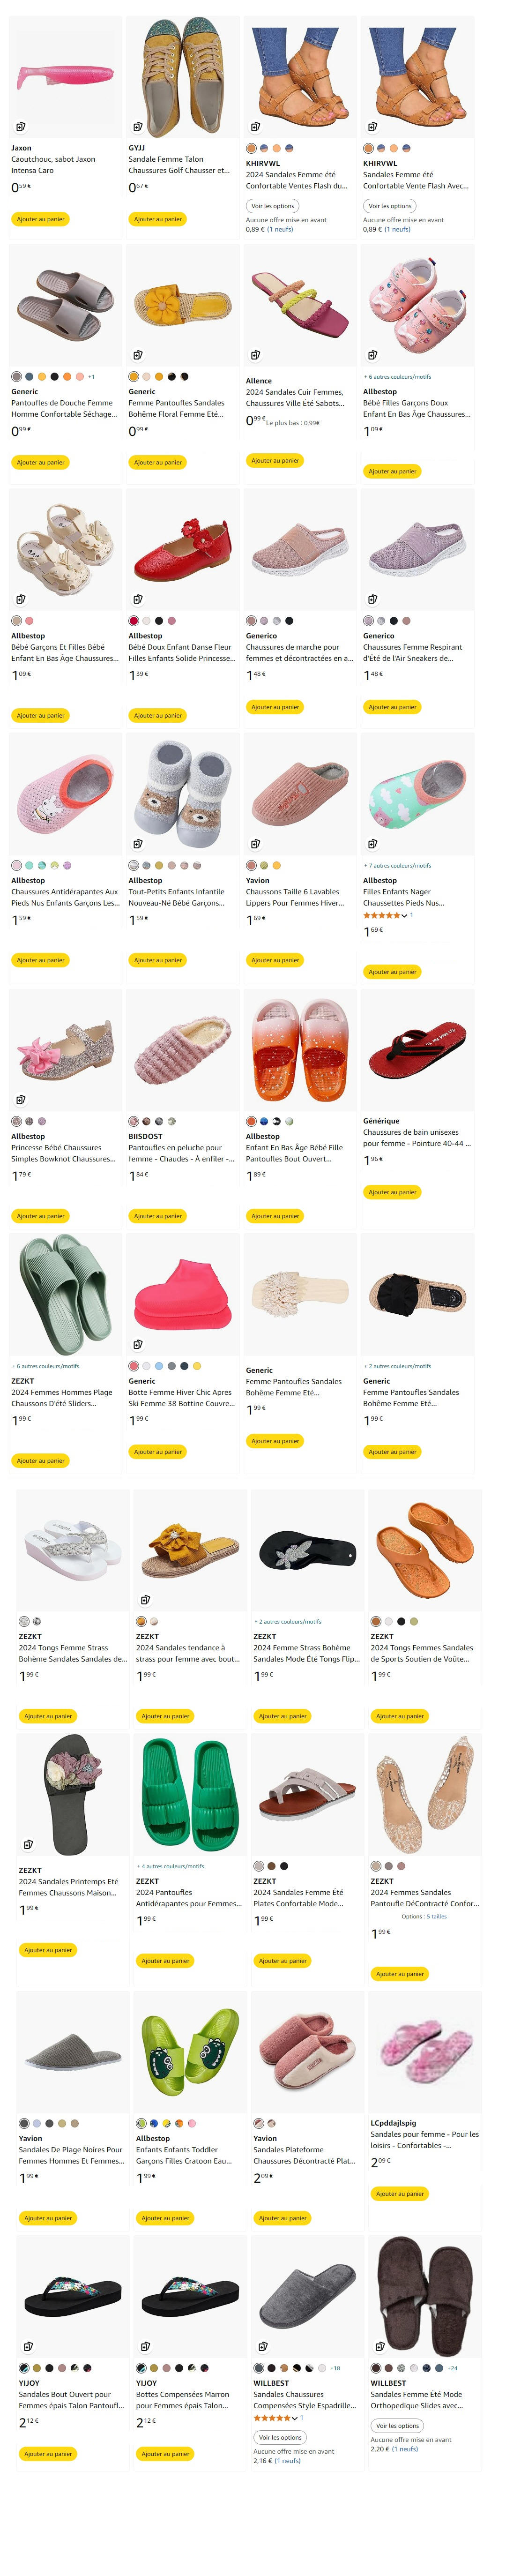Select the yellow swatch for Generic Bohème Floral sandals
Screen dimensions: 506x2576
133,377
